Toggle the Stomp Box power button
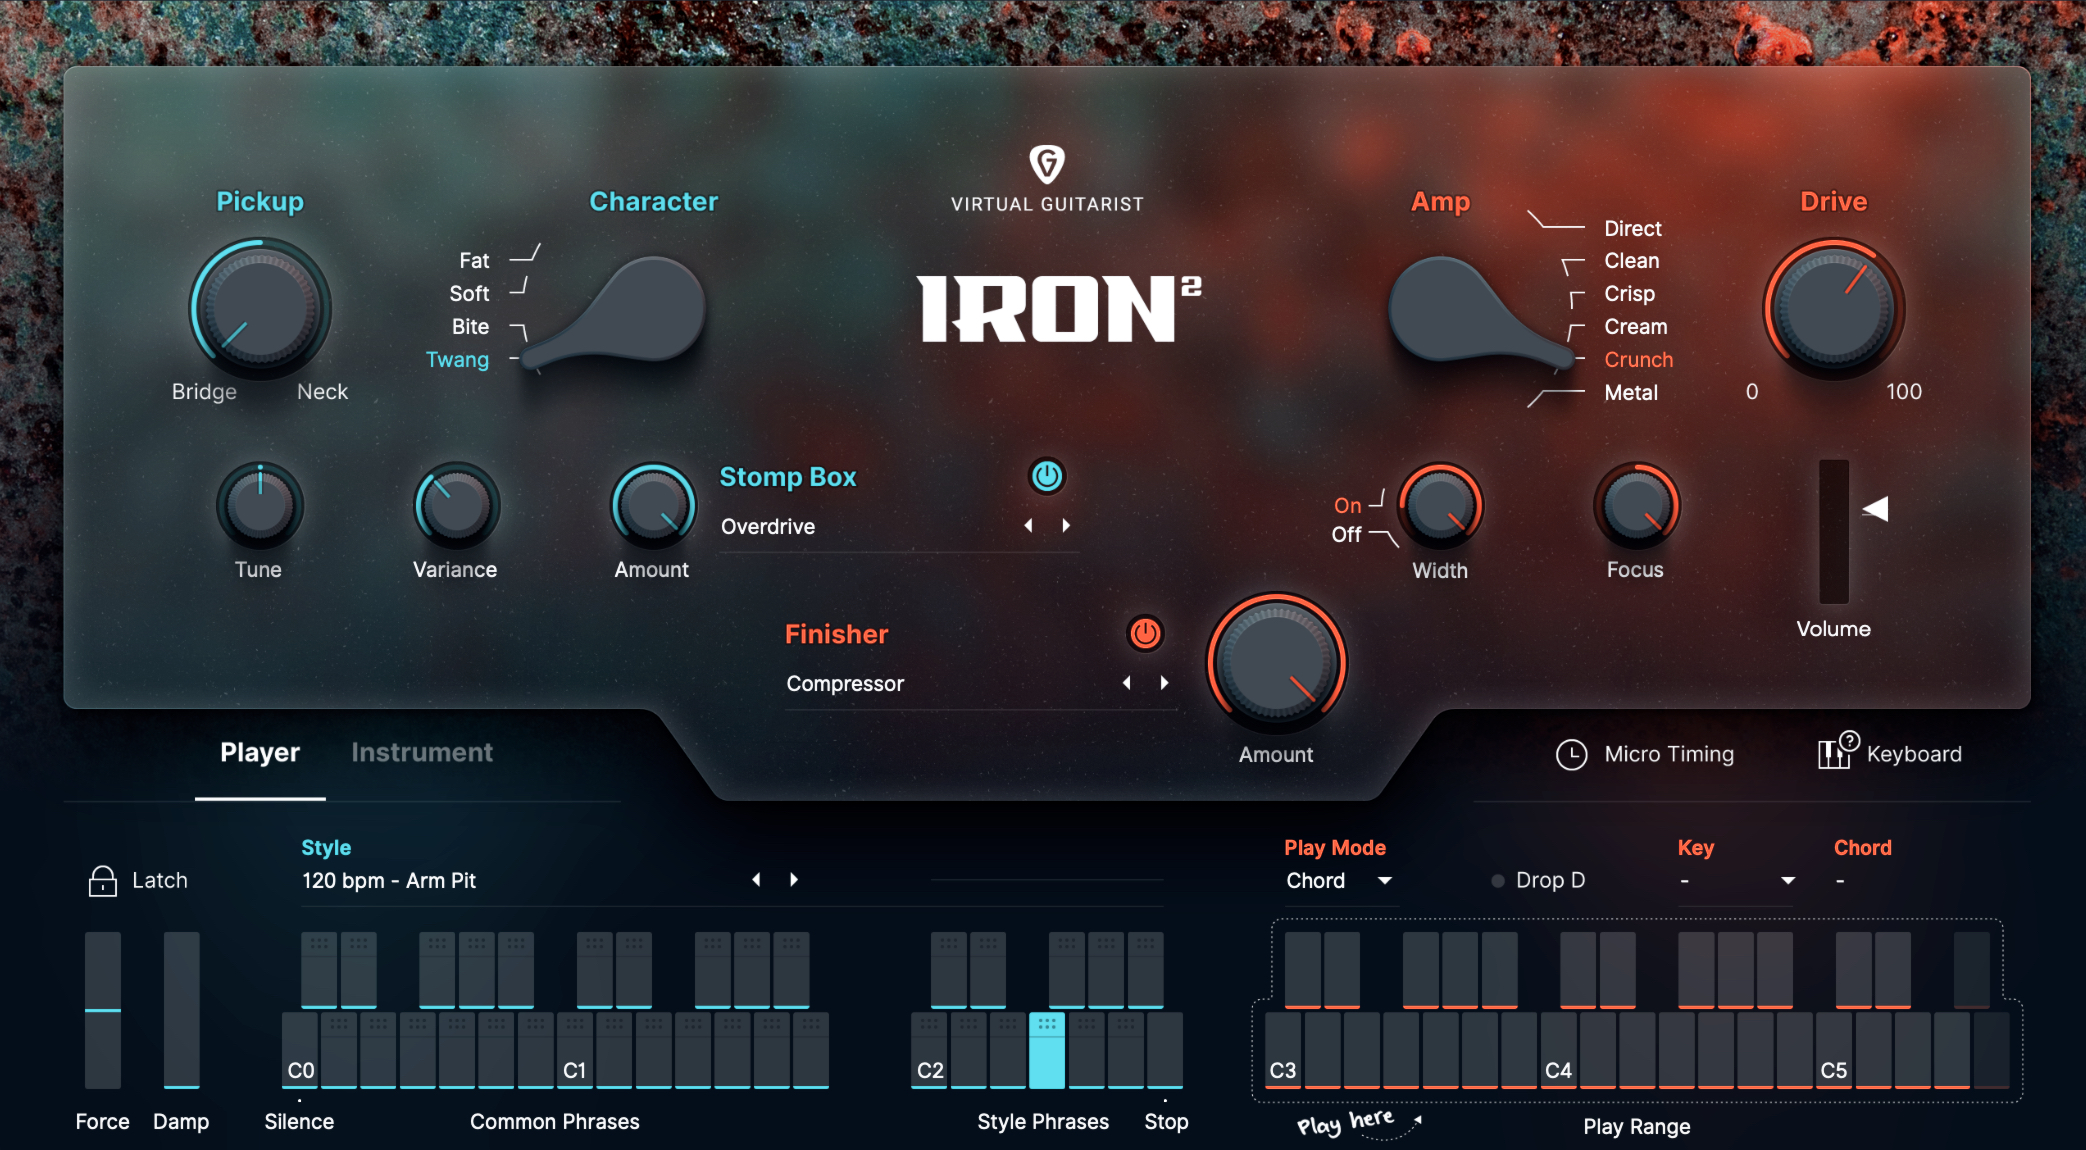This screenshot has height=1150, width=2086. point(1047,477)
